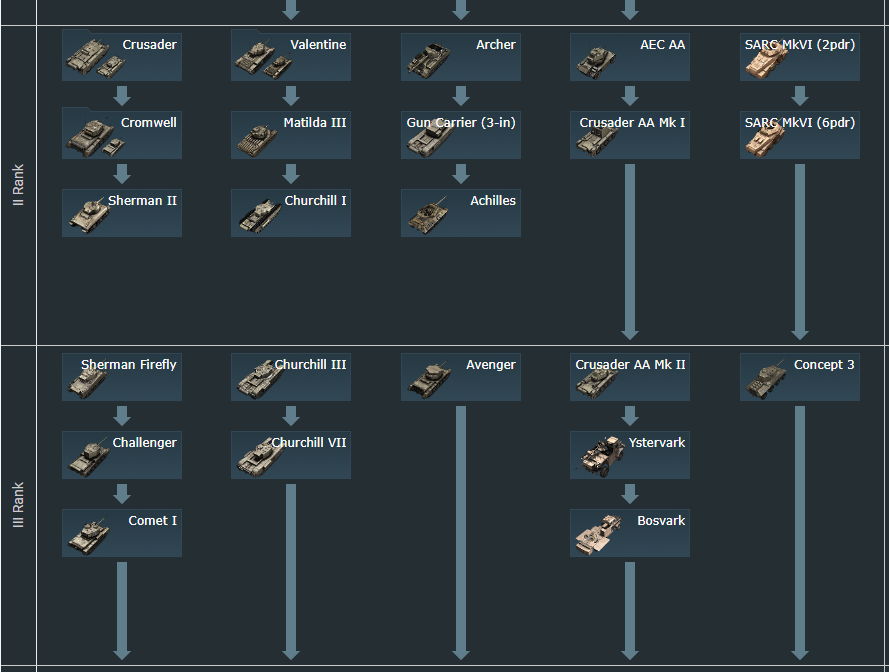Select the Sherman Firefly tank
Viewport: 889px width, 672px height.
122,376
